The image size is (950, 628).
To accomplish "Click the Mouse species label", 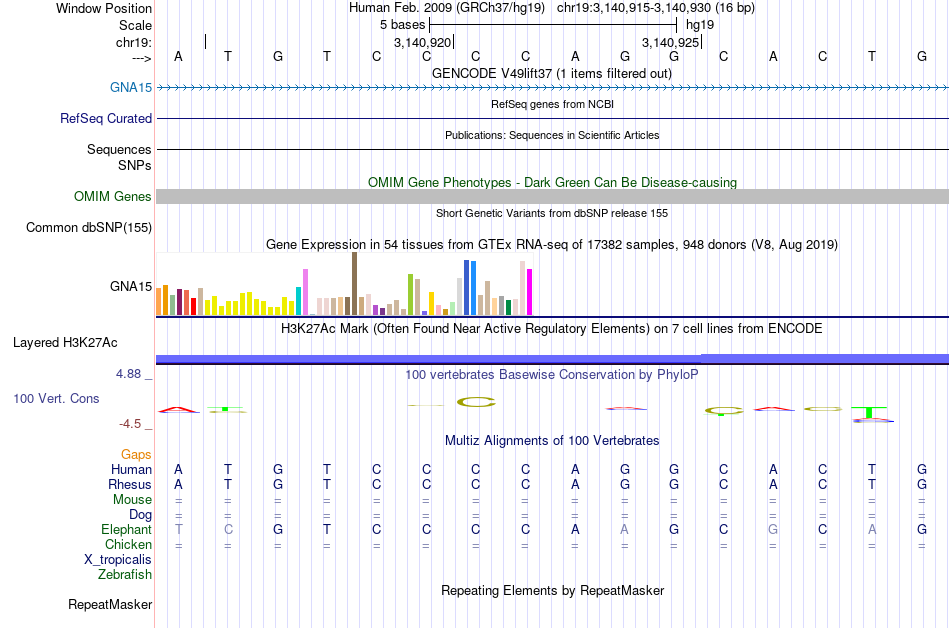I will [x=132, y=500].
